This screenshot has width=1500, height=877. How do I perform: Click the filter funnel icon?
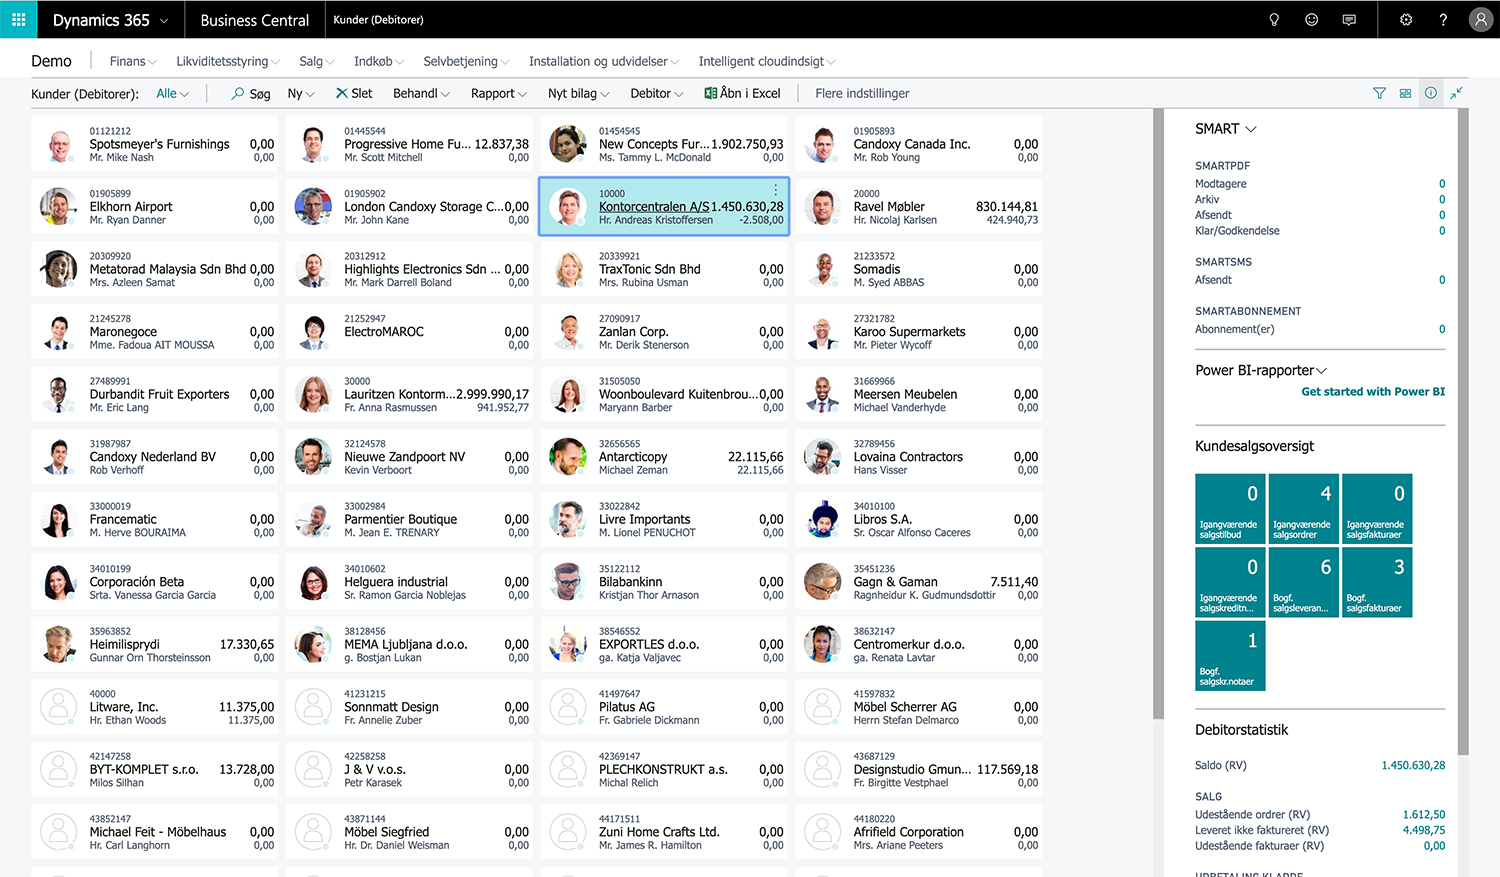pyautogui.click(x=1380, y=93)
